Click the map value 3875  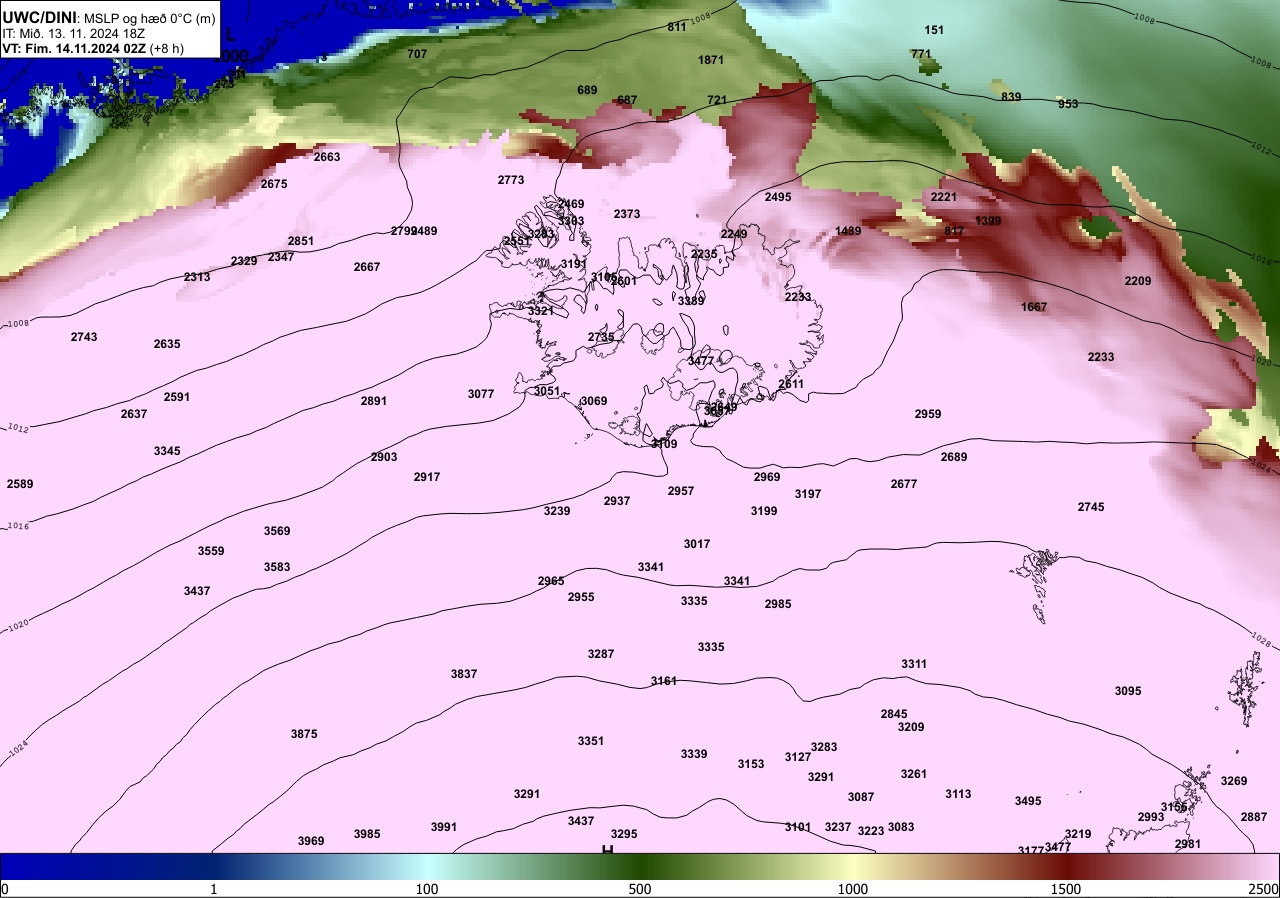[304, 734]
